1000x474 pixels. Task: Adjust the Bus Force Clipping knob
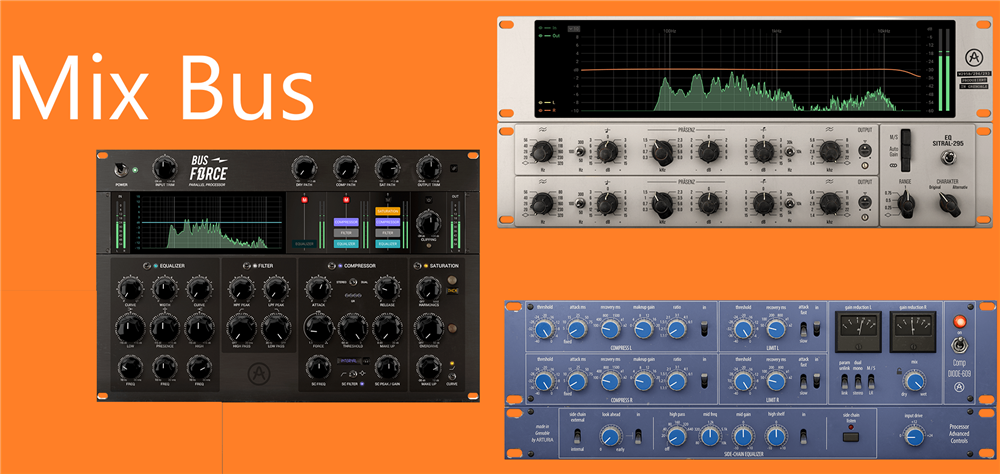click(428, 223)
